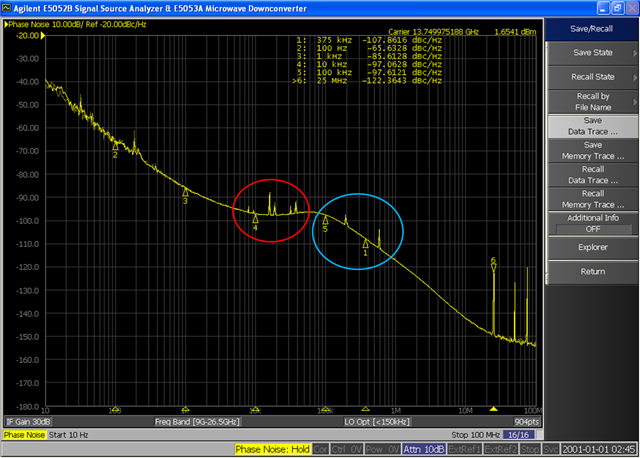This screenshot has width=640, height=458.
Task: Click Freq Band [9G-26.5GHz] indicator
Action: pos(197,422)
